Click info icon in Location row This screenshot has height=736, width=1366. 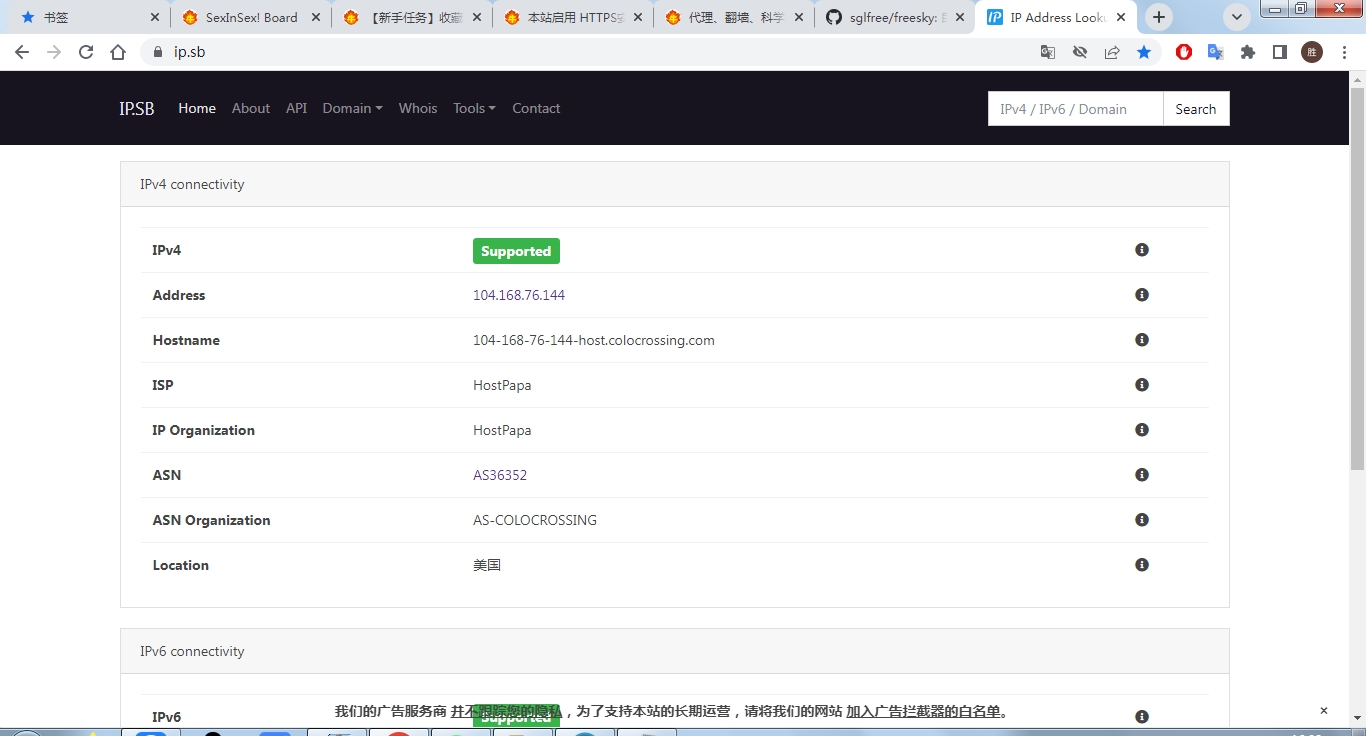[x=1142, y=565]
